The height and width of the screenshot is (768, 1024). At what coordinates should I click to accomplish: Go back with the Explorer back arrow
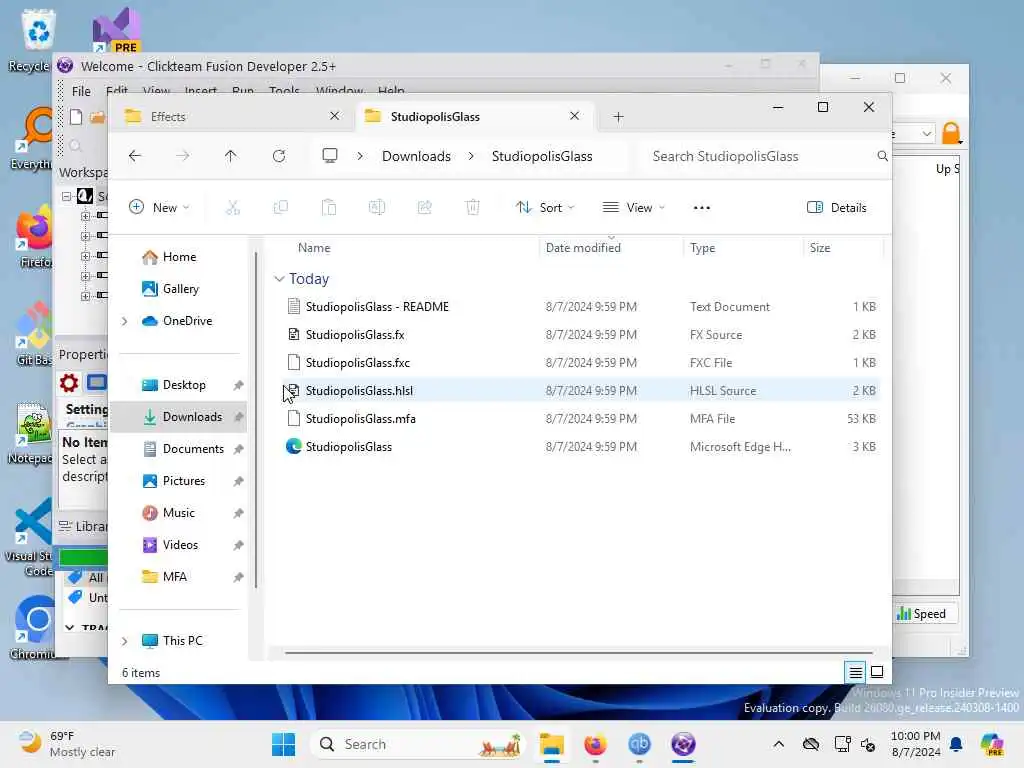point(135,156)
